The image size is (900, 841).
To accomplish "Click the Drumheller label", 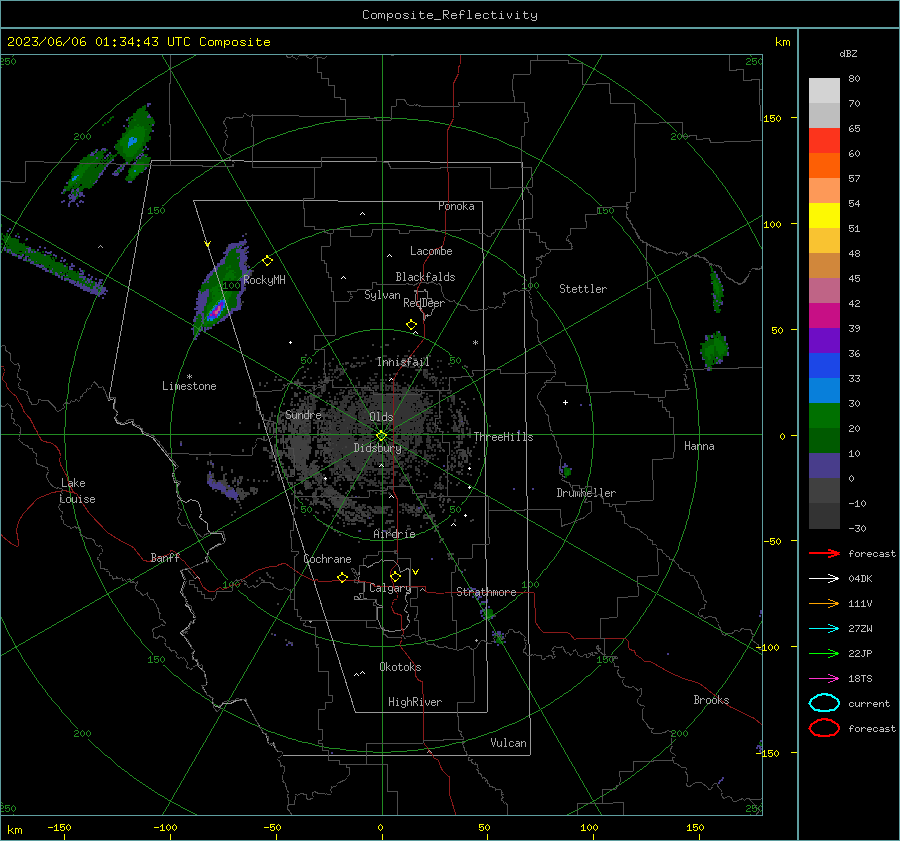I will pos(586,493).
